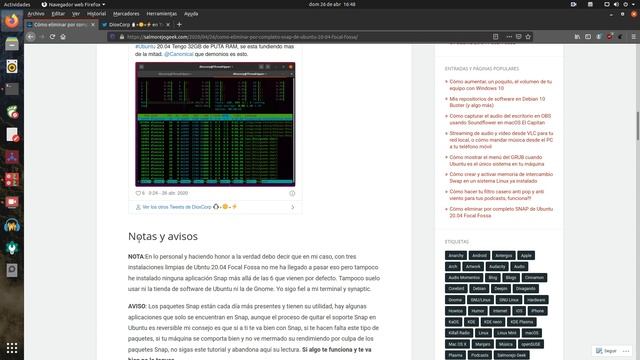Image resolution: width=640 pixels, height=360 pixels.
Task: Select the Debian tag
Action: [x=479, y=289]
